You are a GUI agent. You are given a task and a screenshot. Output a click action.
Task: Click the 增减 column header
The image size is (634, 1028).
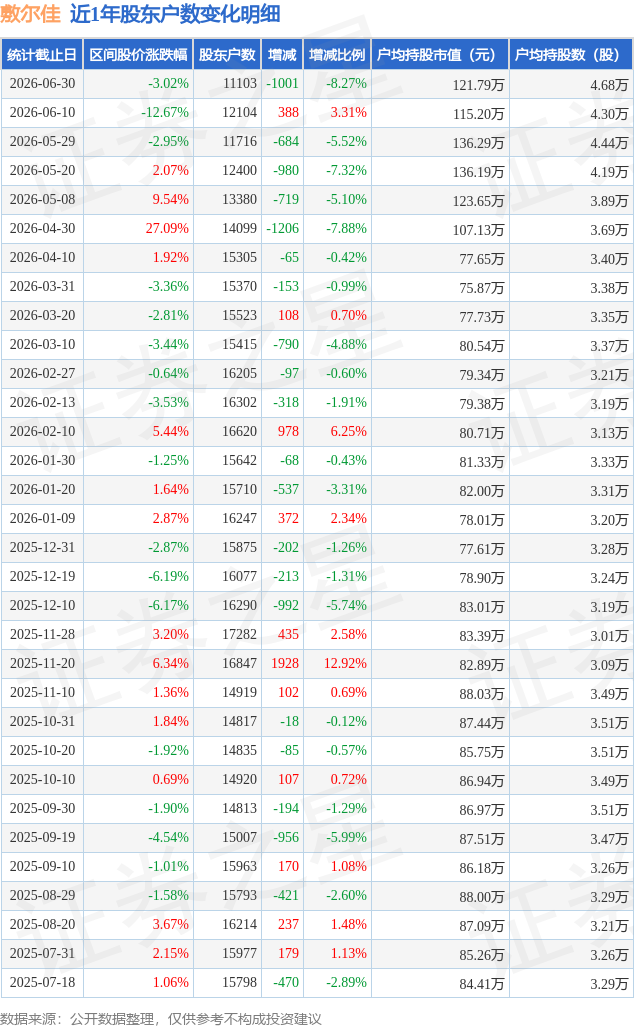pyautogui.click(x=283, y=55)
